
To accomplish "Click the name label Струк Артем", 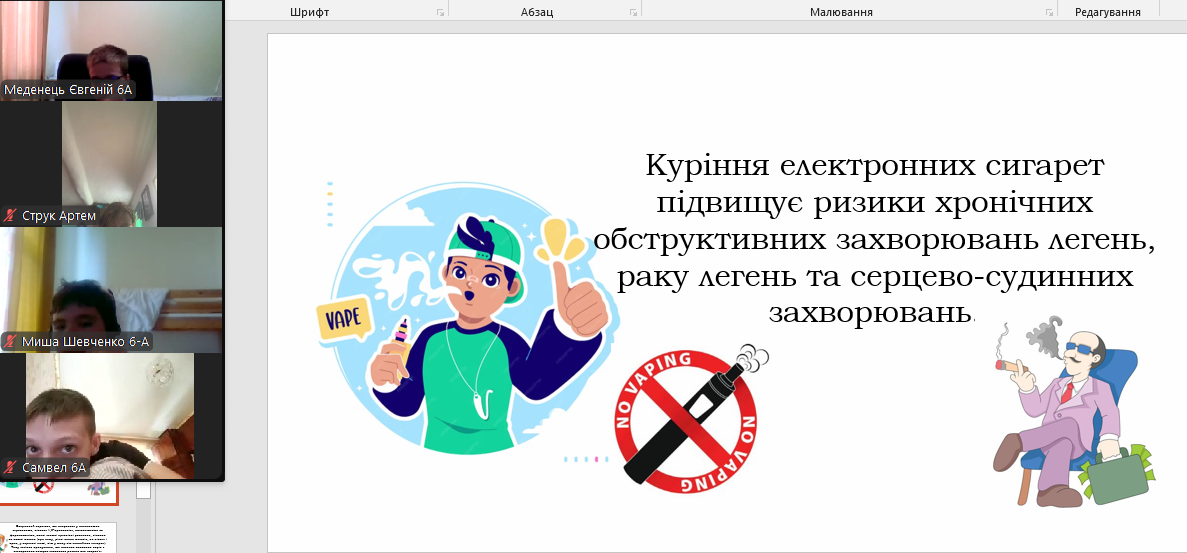I will point(59,216).
